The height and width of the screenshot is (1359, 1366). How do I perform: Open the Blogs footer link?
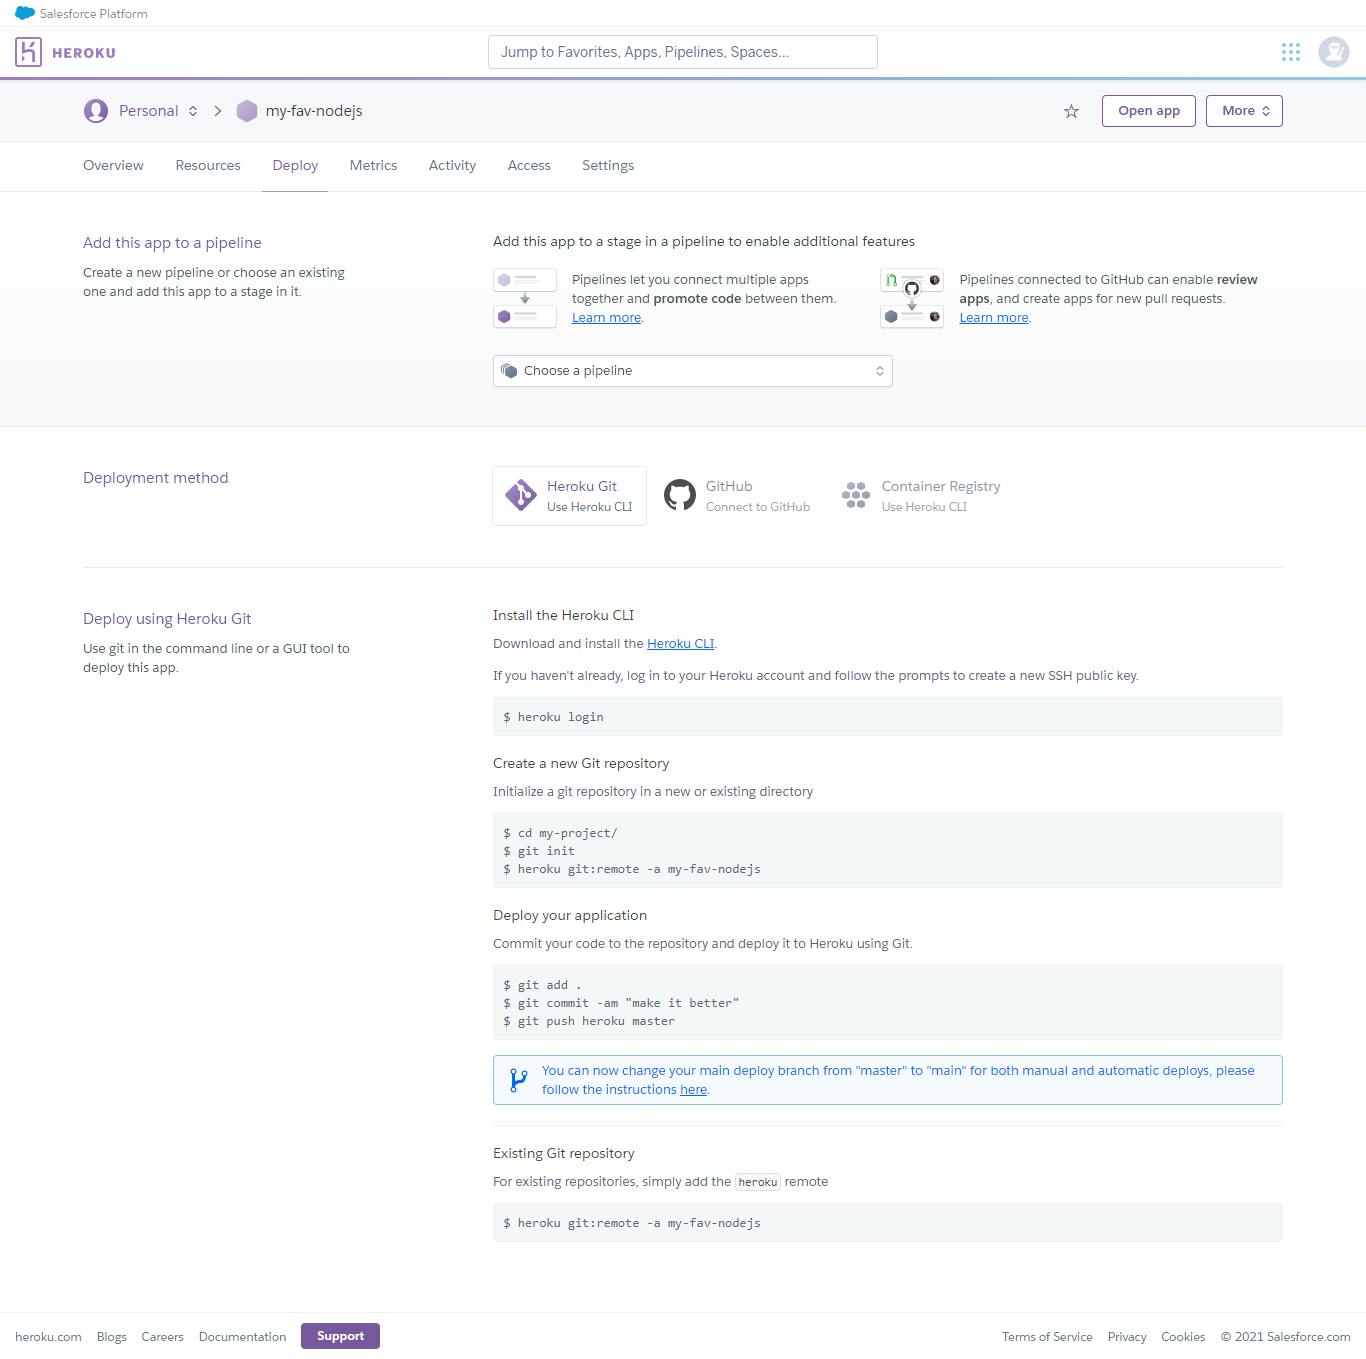coord(111,1337)
